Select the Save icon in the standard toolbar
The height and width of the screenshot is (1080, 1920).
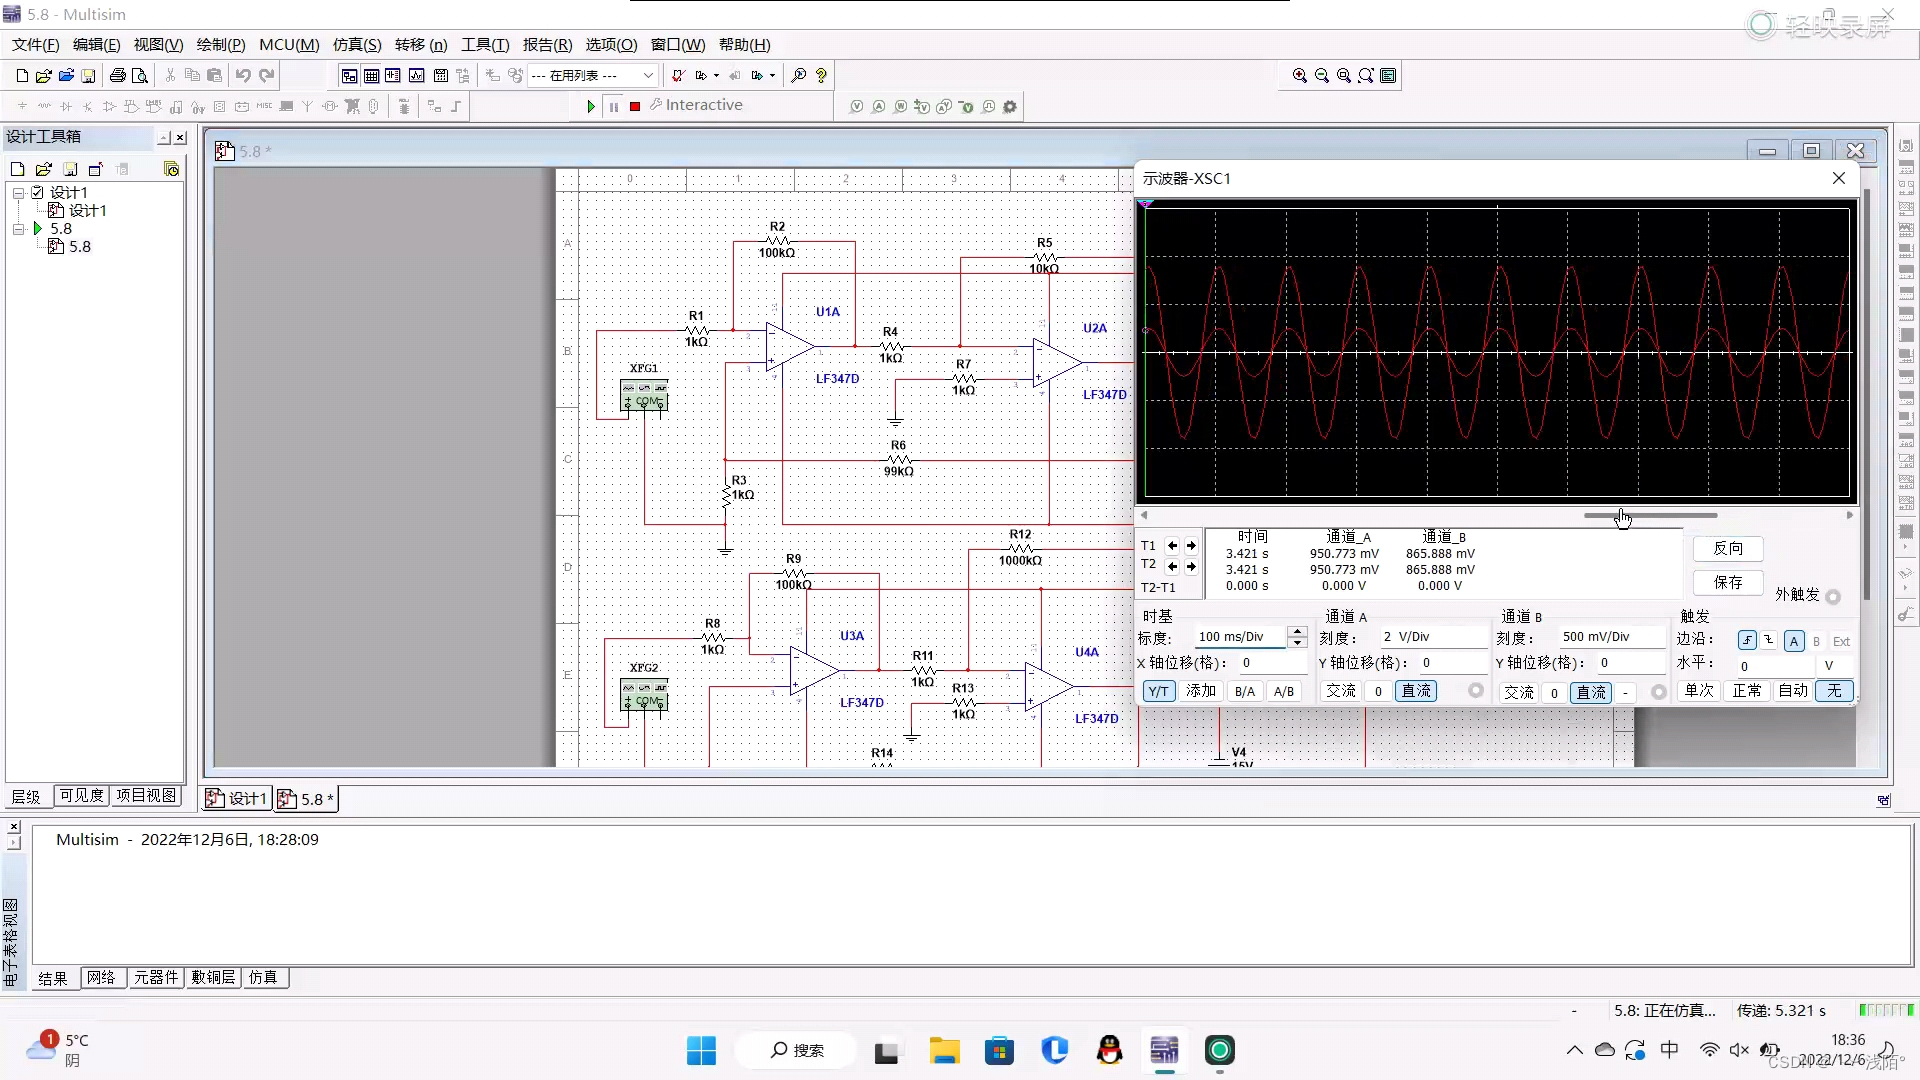point(89,75)
